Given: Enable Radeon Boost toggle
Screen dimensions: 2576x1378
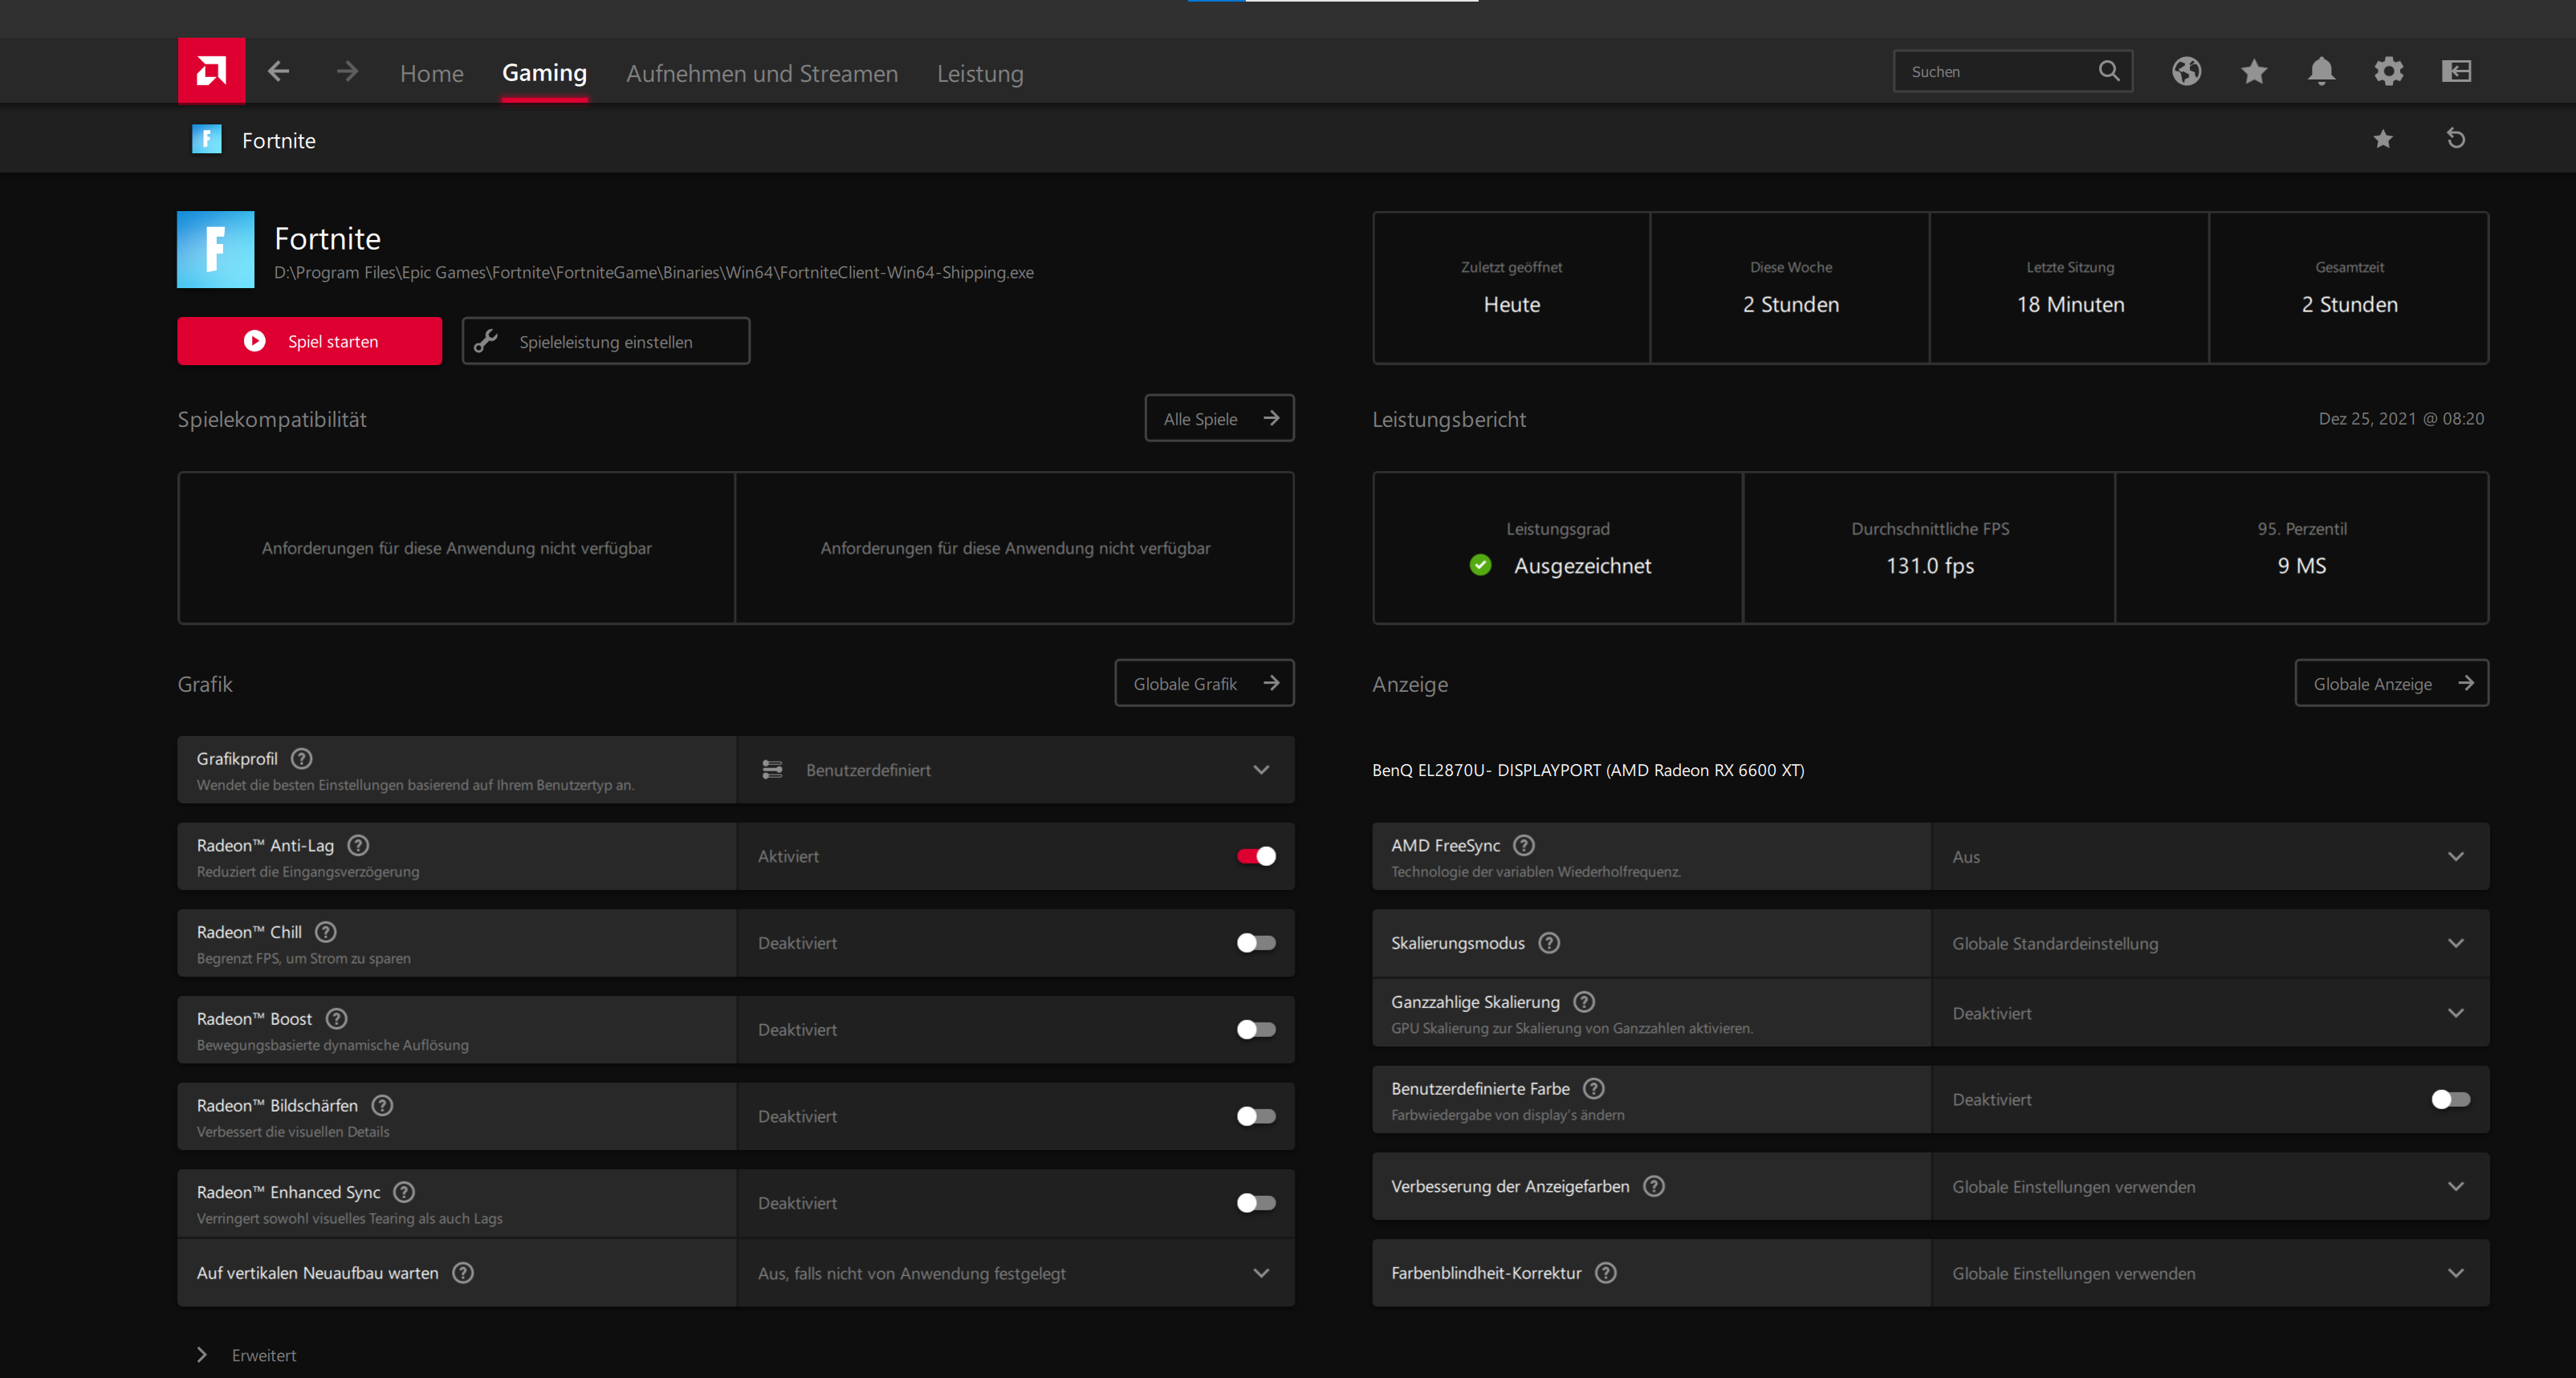Looking at the screenshot, I should [1256, 1029].
